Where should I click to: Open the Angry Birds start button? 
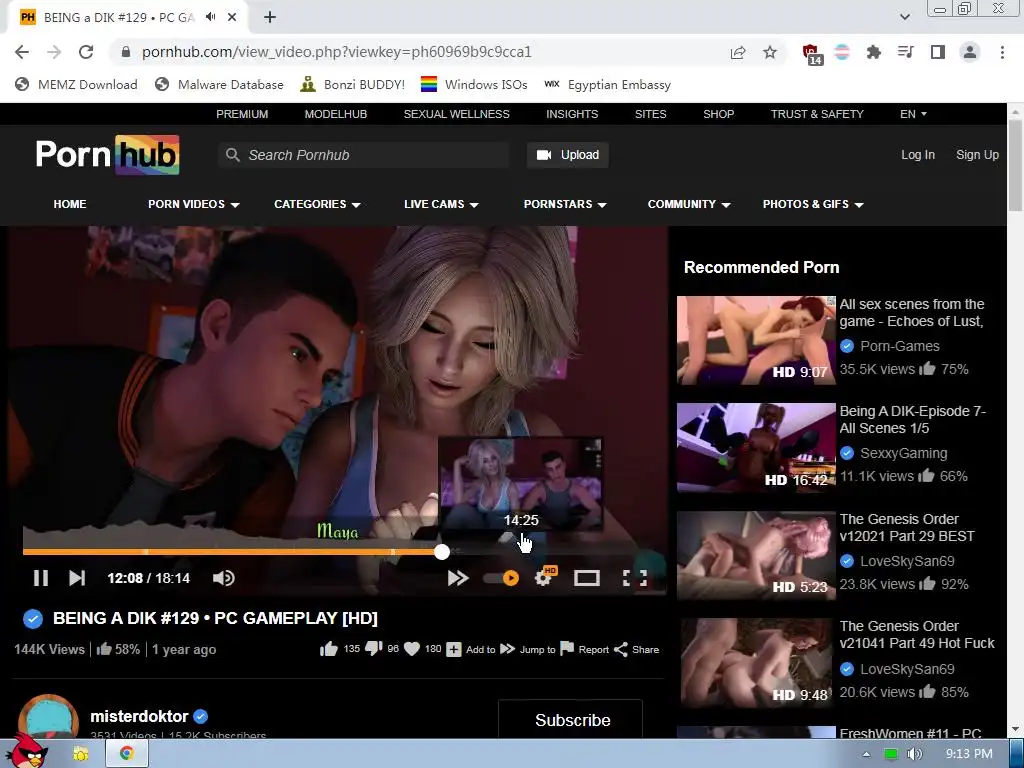[x=28, y=752]
